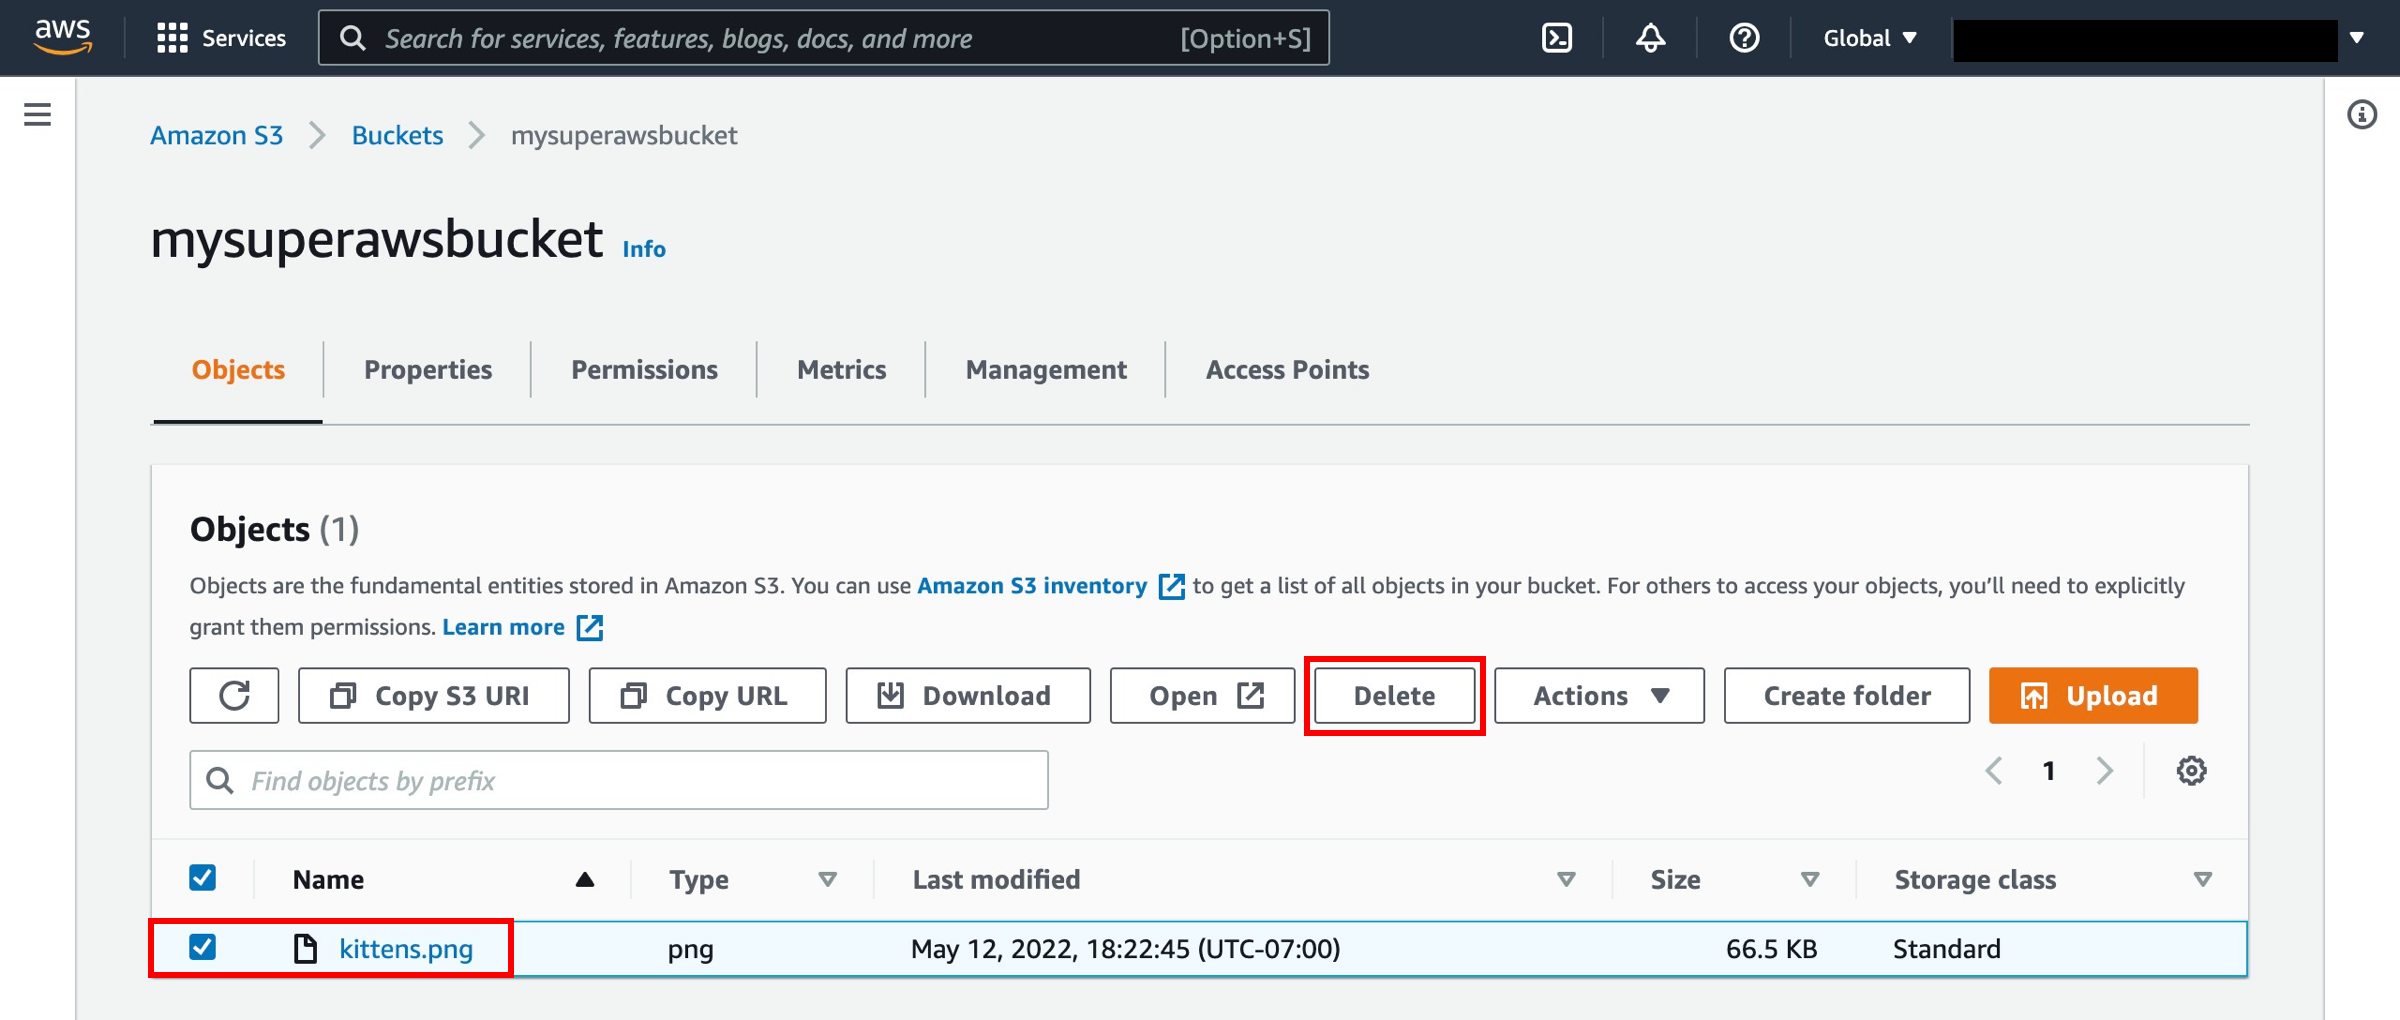Click the png type cell
2400x1020 pixels.
(690, 949)
